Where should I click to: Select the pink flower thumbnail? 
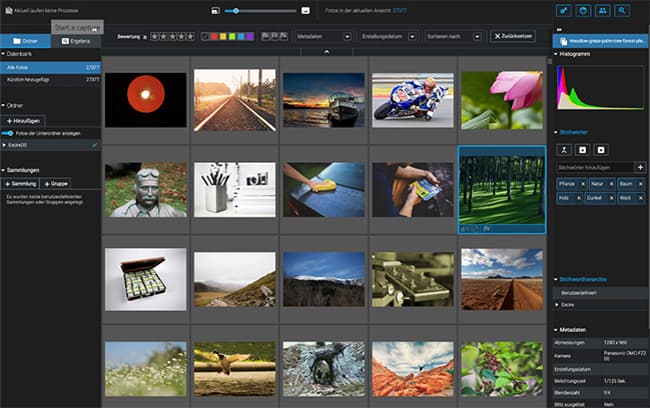point(502,100)
